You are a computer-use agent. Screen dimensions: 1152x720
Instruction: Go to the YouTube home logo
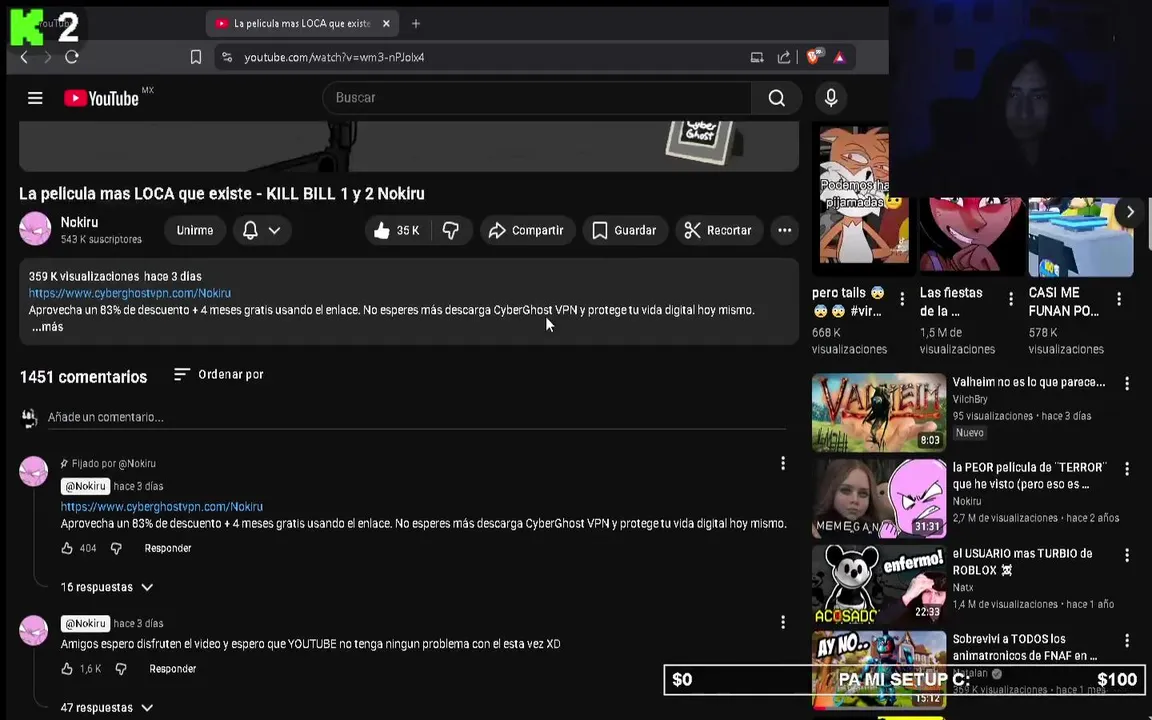pos(101,98)
